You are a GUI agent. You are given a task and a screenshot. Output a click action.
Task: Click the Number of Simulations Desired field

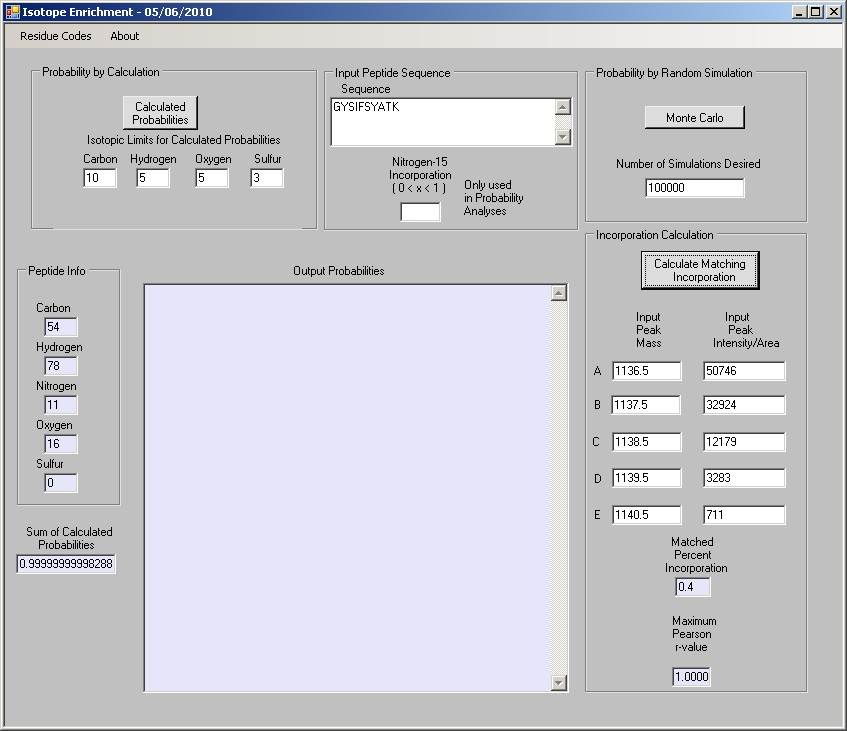pyautogui.click(x=695, y=188)
